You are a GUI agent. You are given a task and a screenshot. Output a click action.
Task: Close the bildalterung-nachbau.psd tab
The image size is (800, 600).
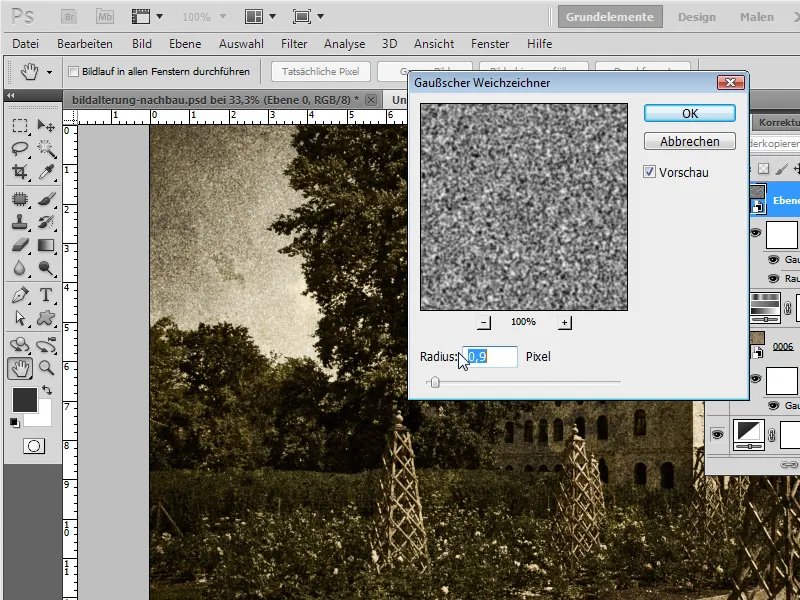(x=371, y=100)
